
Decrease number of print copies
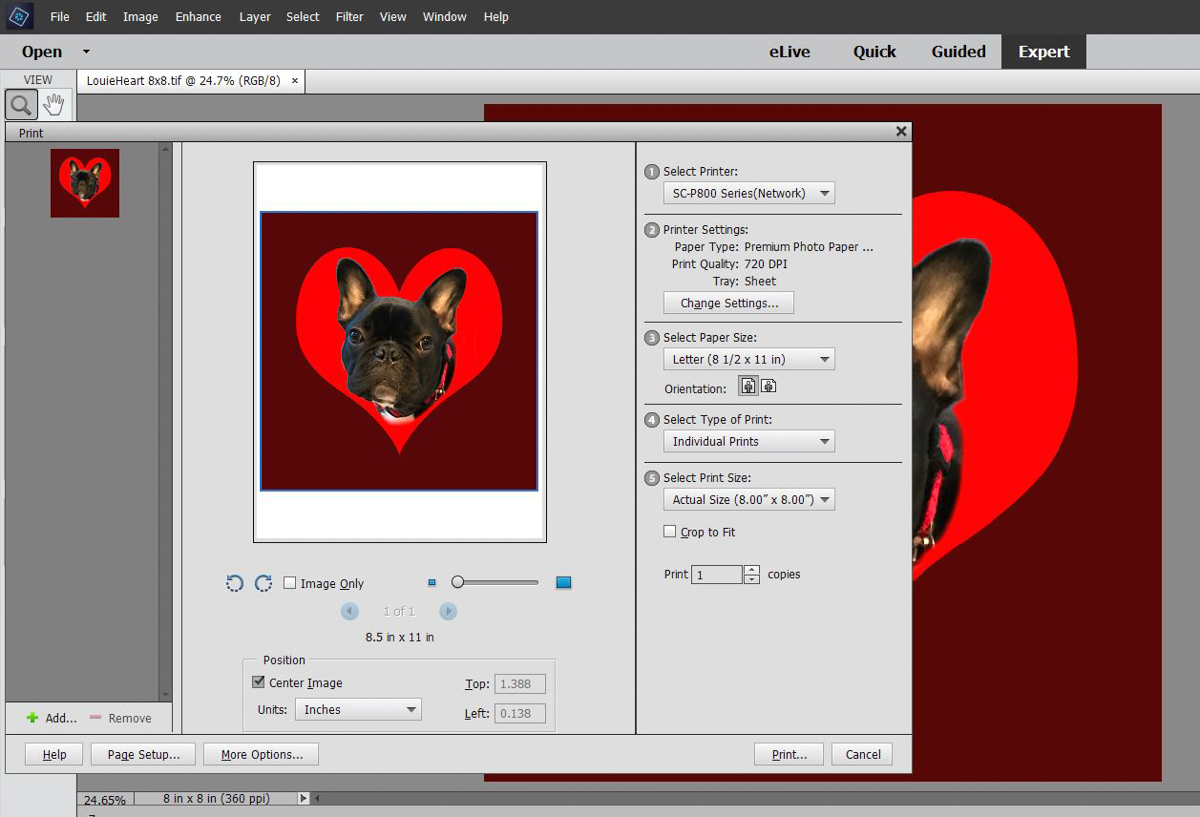pos(752,579)
